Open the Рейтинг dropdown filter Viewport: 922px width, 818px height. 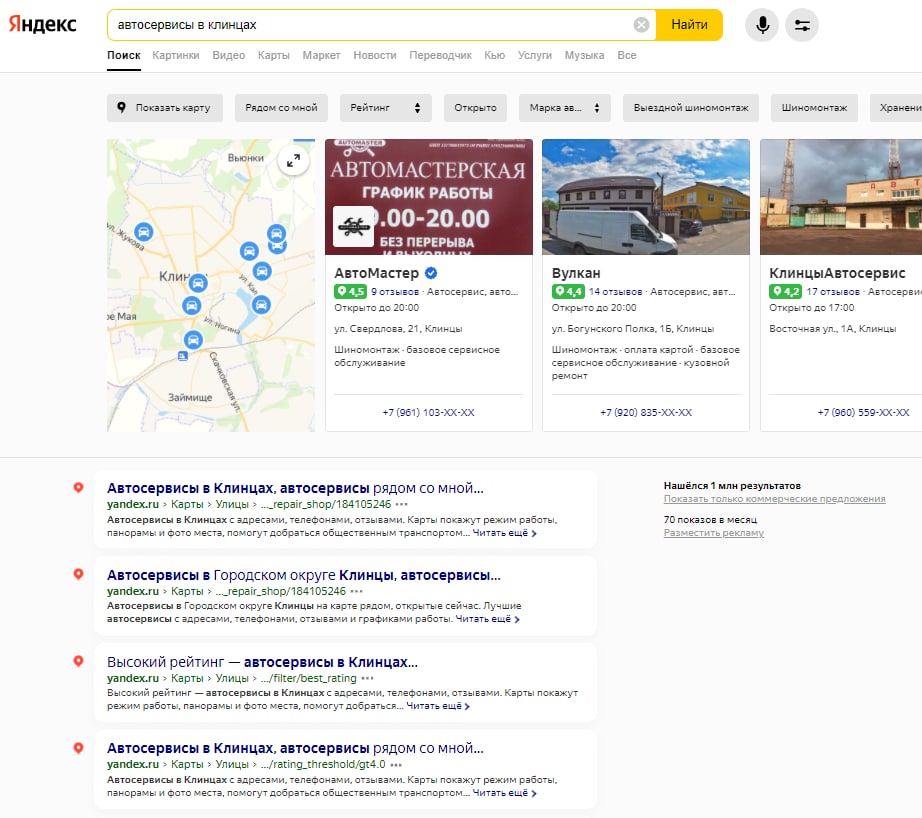coord(386,108)
